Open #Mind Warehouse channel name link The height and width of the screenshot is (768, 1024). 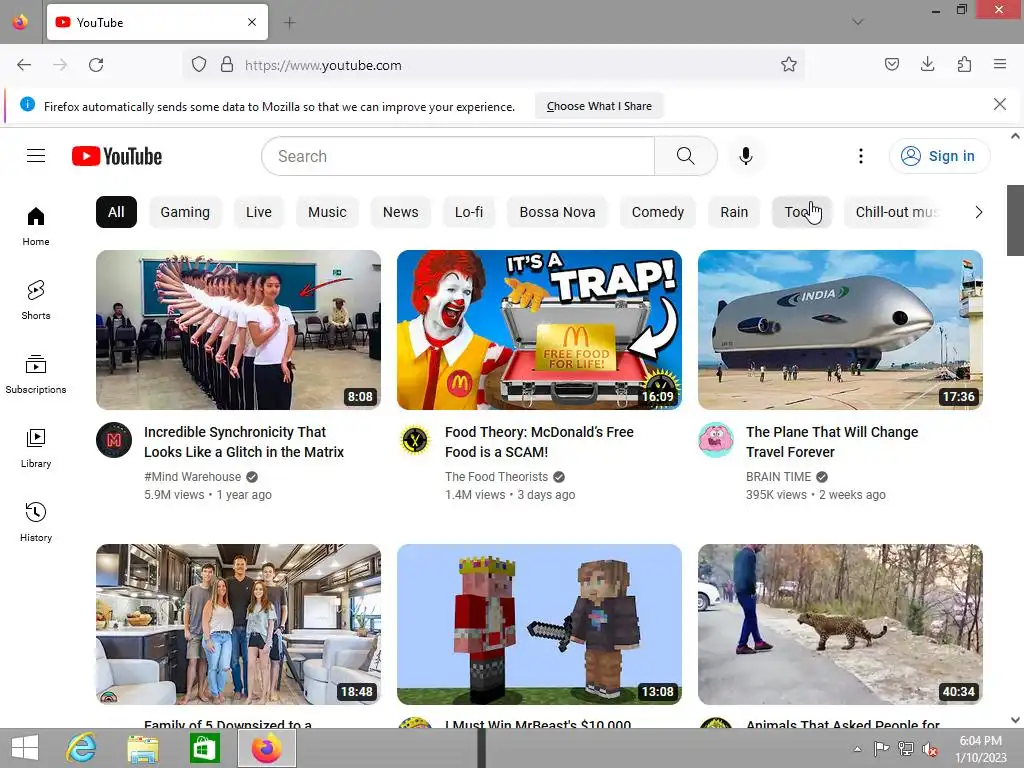click(193, 477)
